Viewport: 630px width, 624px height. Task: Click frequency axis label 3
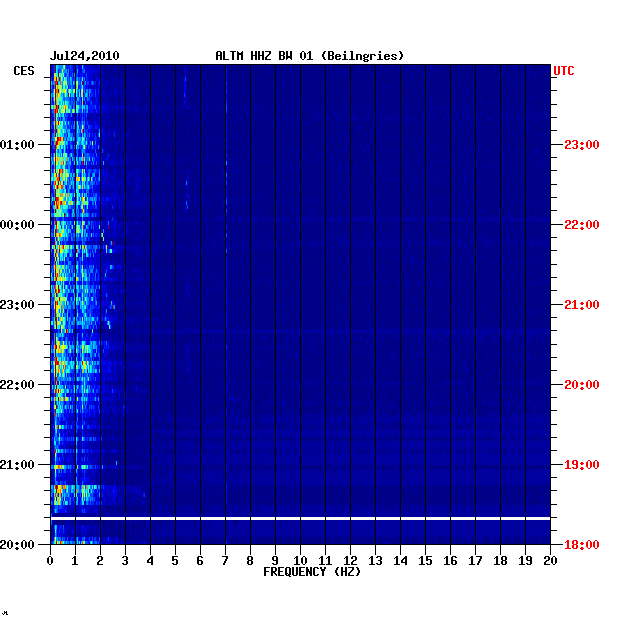[125, 561]
